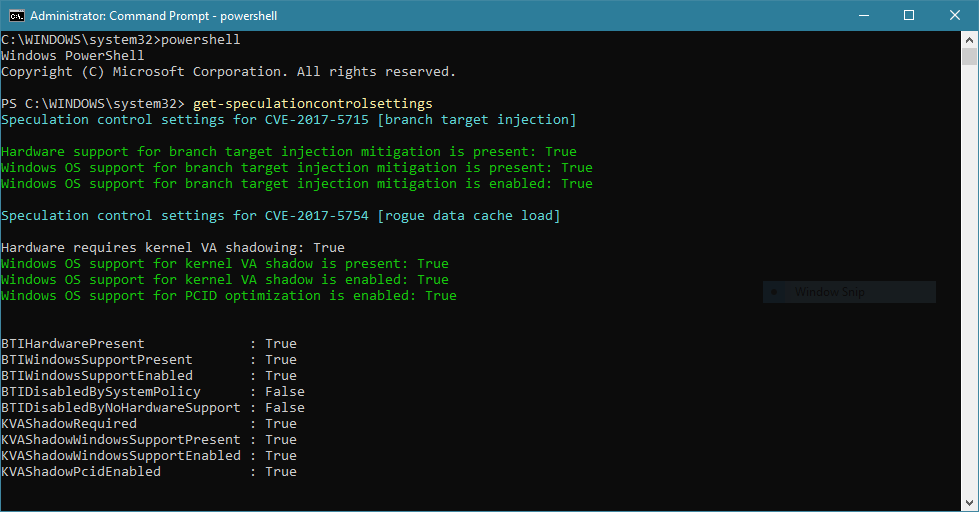Maximize the Command Prompt window
979x512 pixels.
point(909,16)
